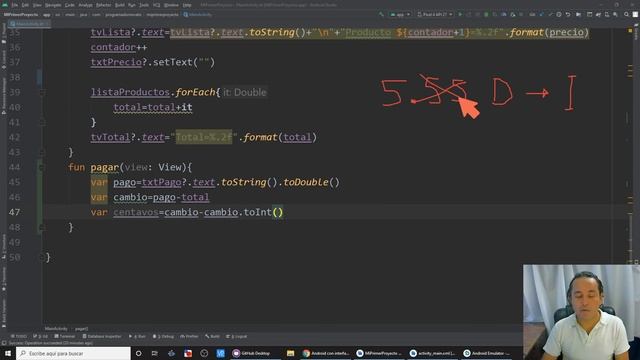Viewport: 640px width, 360px height.
Task: Click the Windows Start button
Action: tap(7, 353)
